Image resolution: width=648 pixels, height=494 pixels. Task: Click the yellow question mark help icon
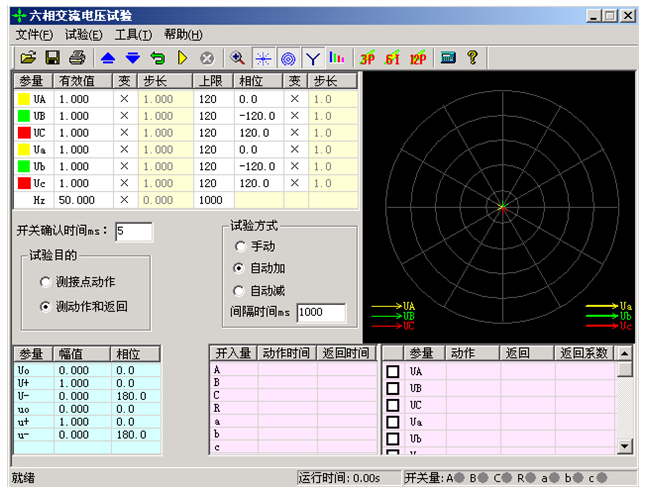point(473,58)
